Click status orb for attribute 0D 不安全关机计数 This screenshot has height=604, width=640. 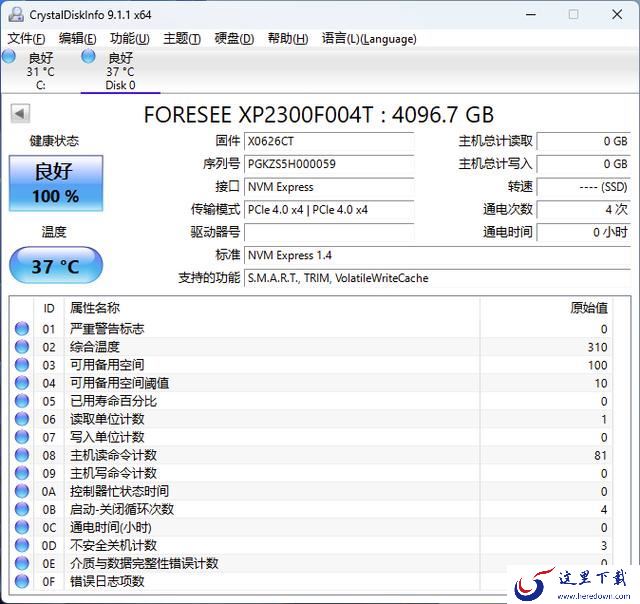pos(22,545)
